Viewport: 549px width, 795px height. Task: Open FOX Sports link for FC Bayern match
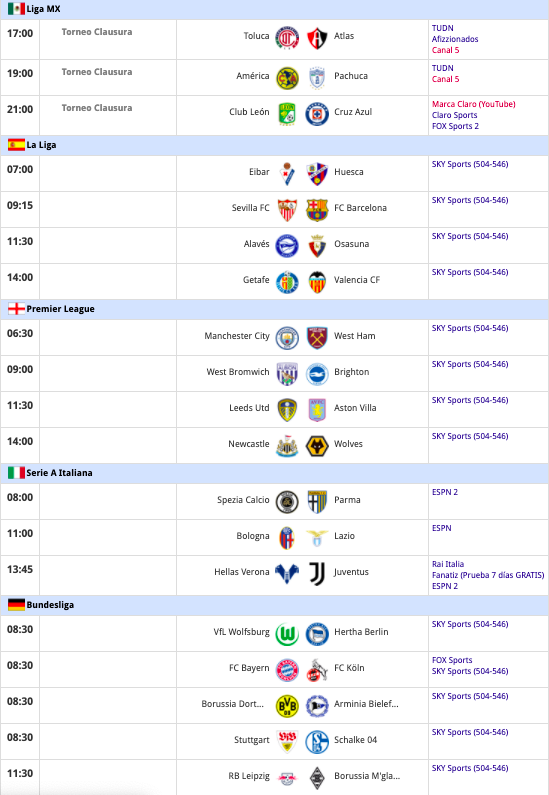[x=452, y=660]
